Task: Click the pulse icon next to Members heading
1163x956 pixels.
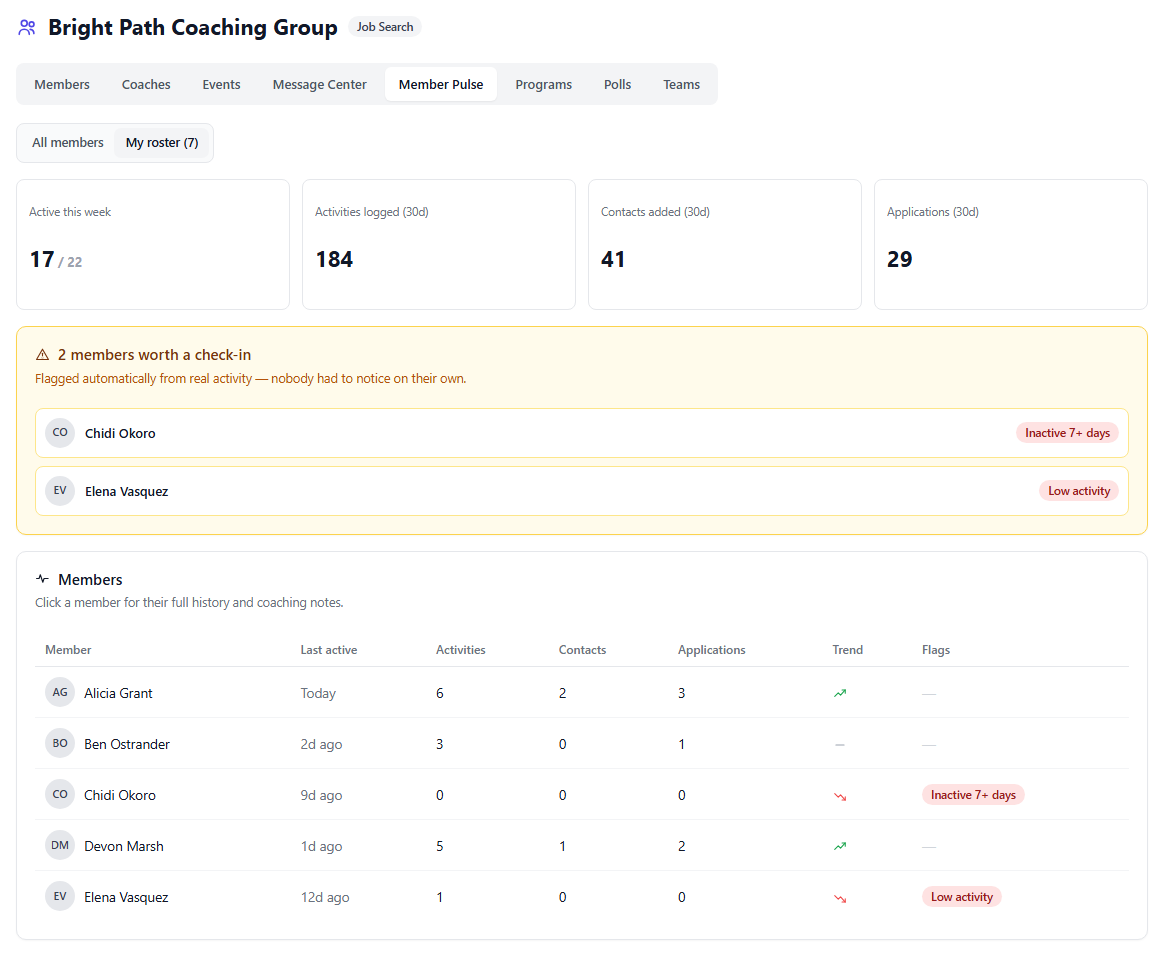Action: tap(42, 578)
